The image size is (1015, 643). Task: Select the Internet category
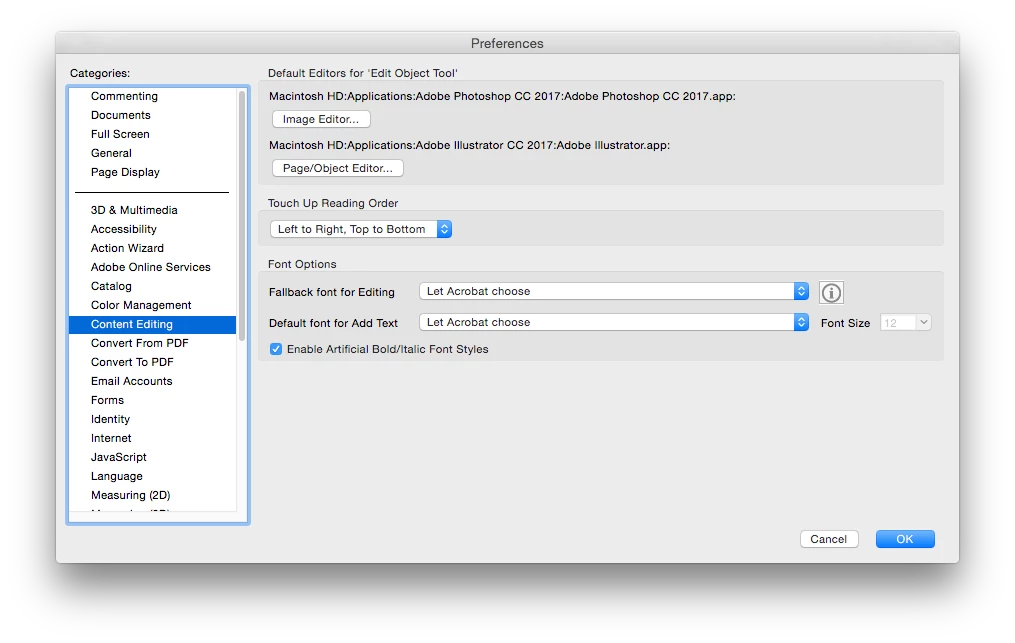(153, 438)
